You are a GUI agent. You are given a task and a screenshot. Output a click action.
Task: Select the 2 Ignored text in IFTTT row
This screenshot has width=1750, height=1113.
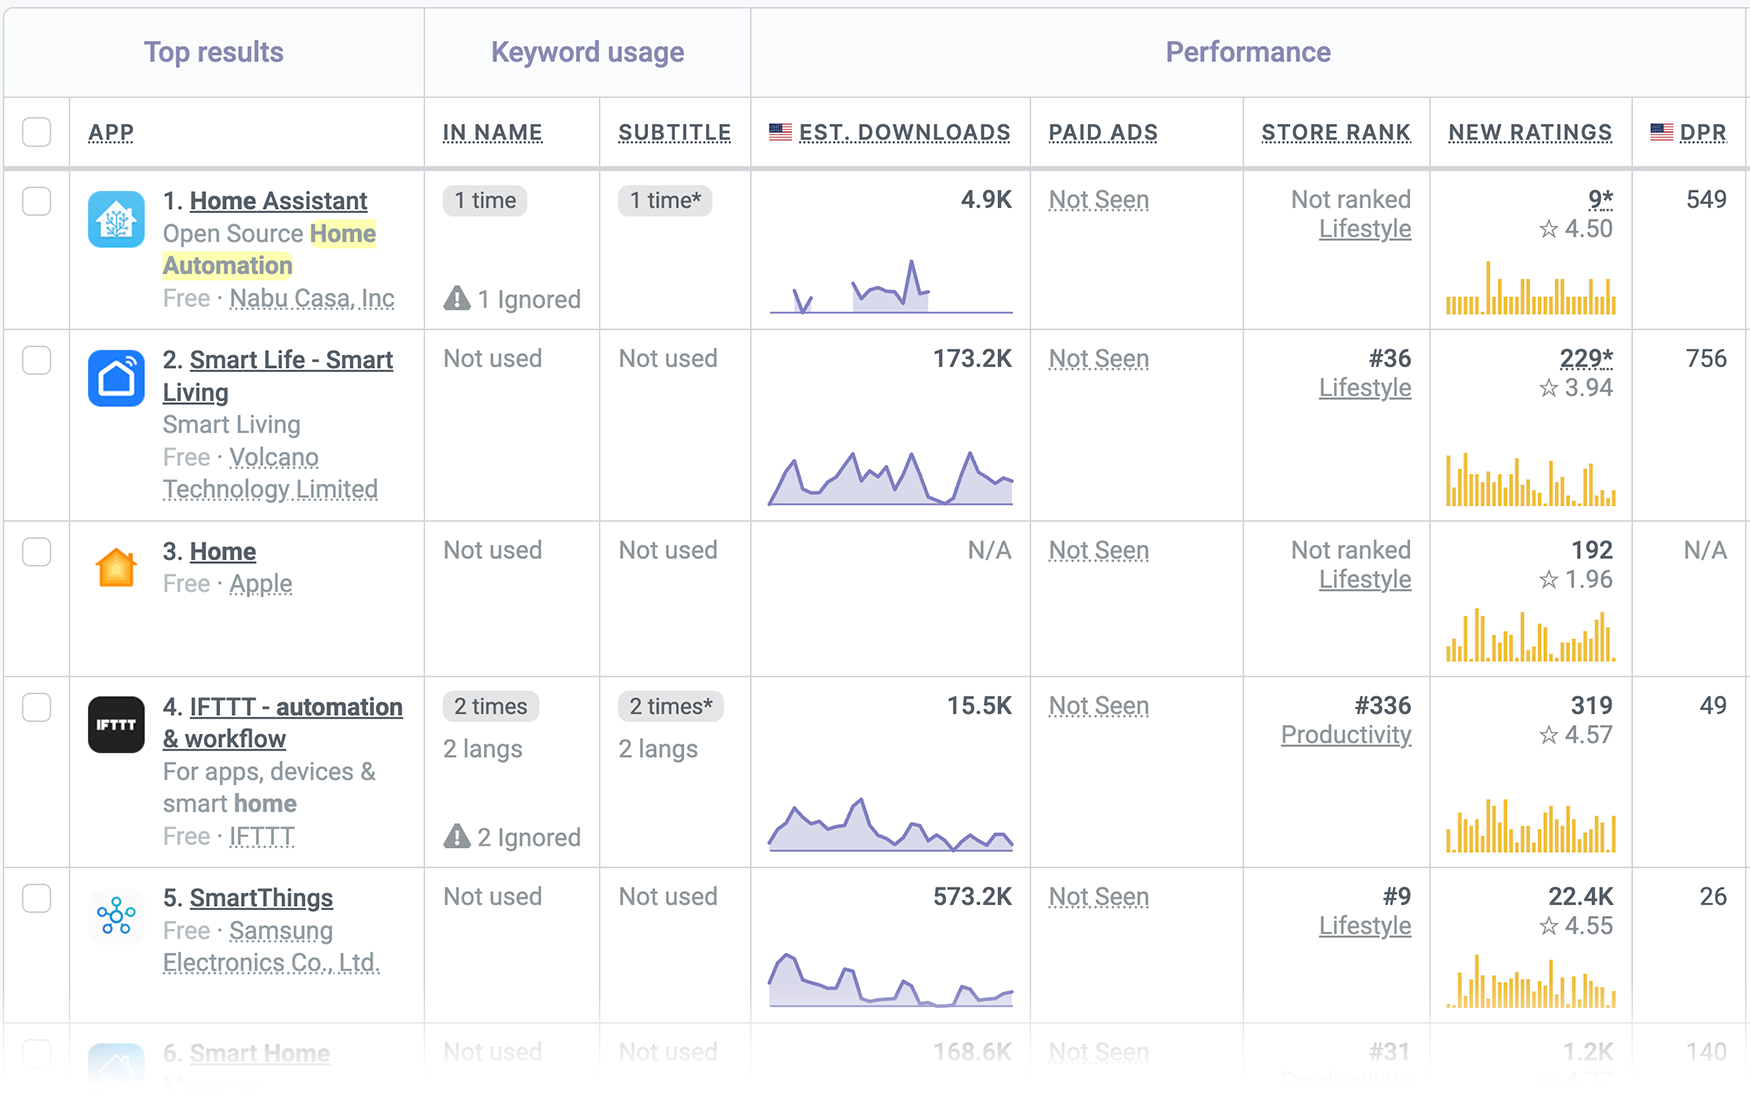point(528,837)
